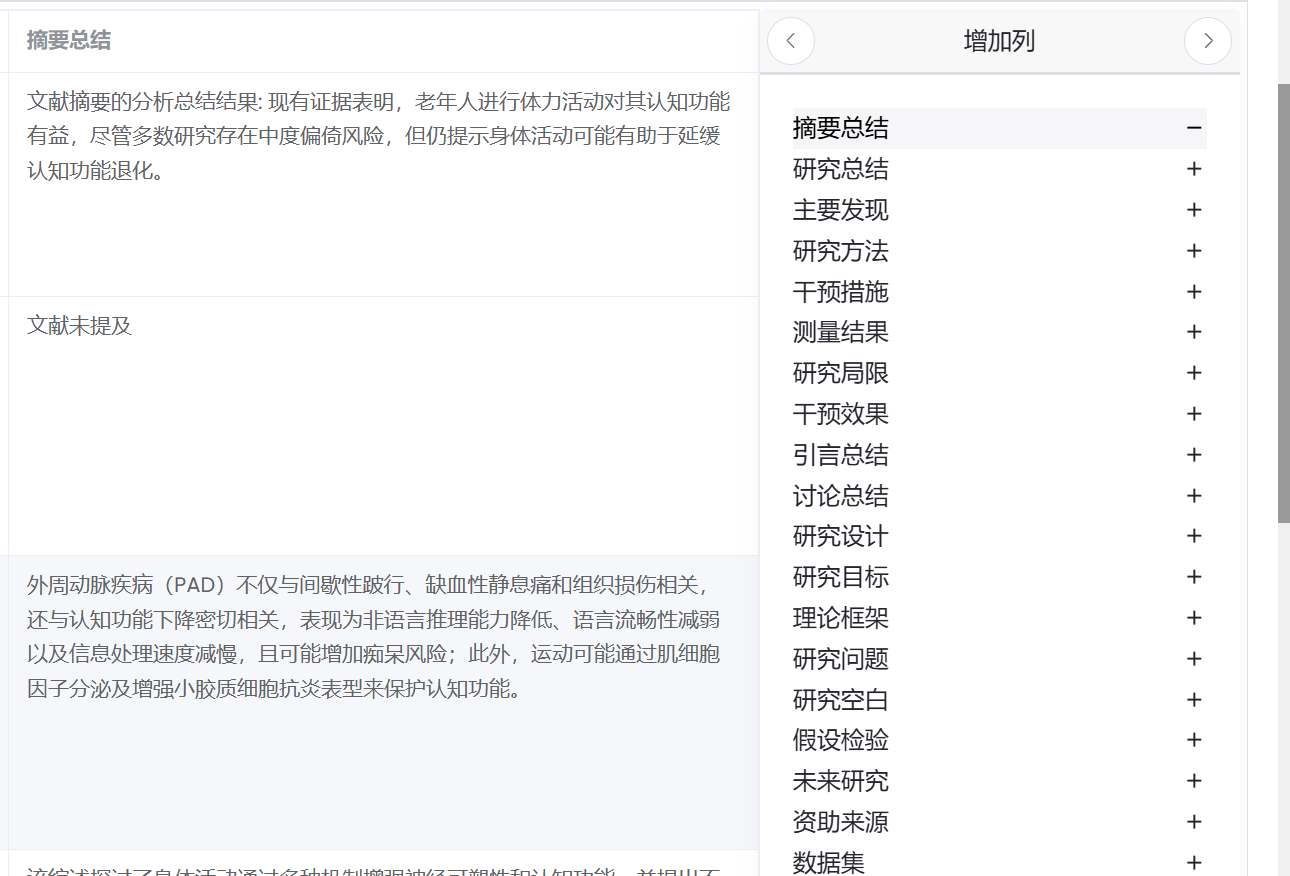The height and width of the screenshot is (876, 1290).
Task: Expand the 未来研究 entry
Action: click(x=1194, y=781)
